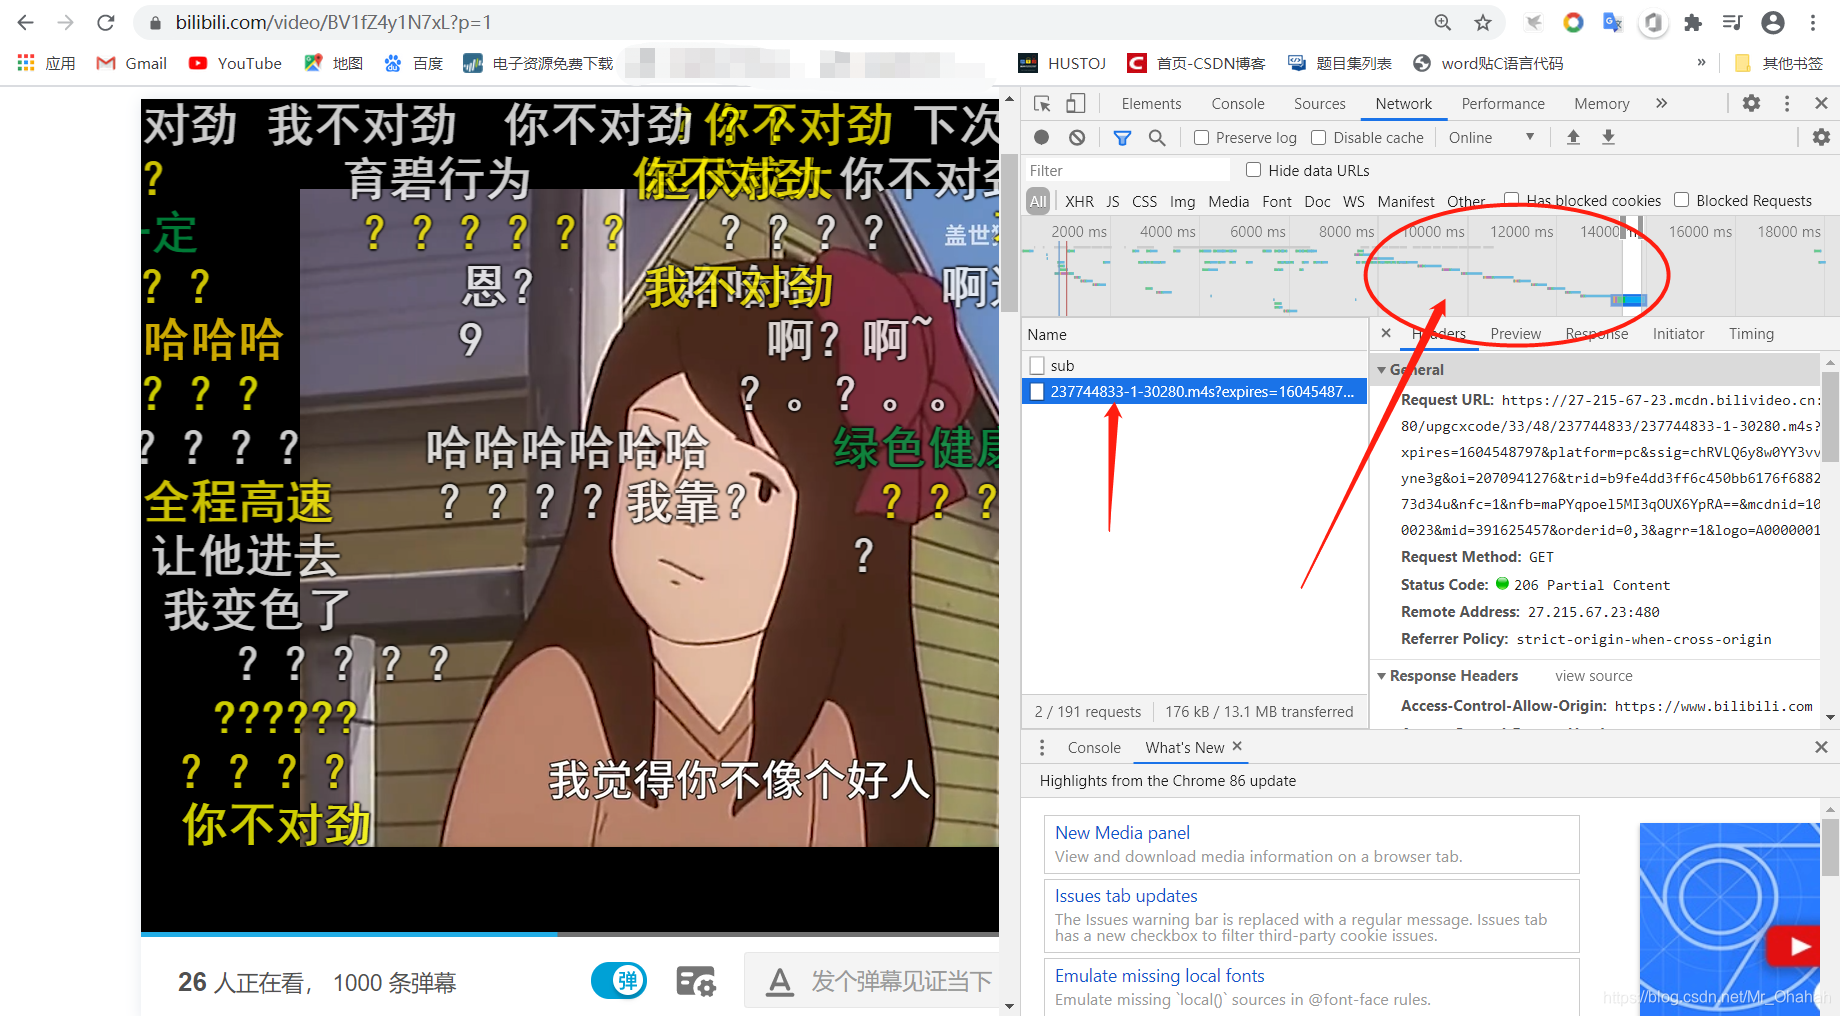Screen dimensions: 1840x1016
Task: Export HAR file with download arrow
Action: [x=1608, y=137]
